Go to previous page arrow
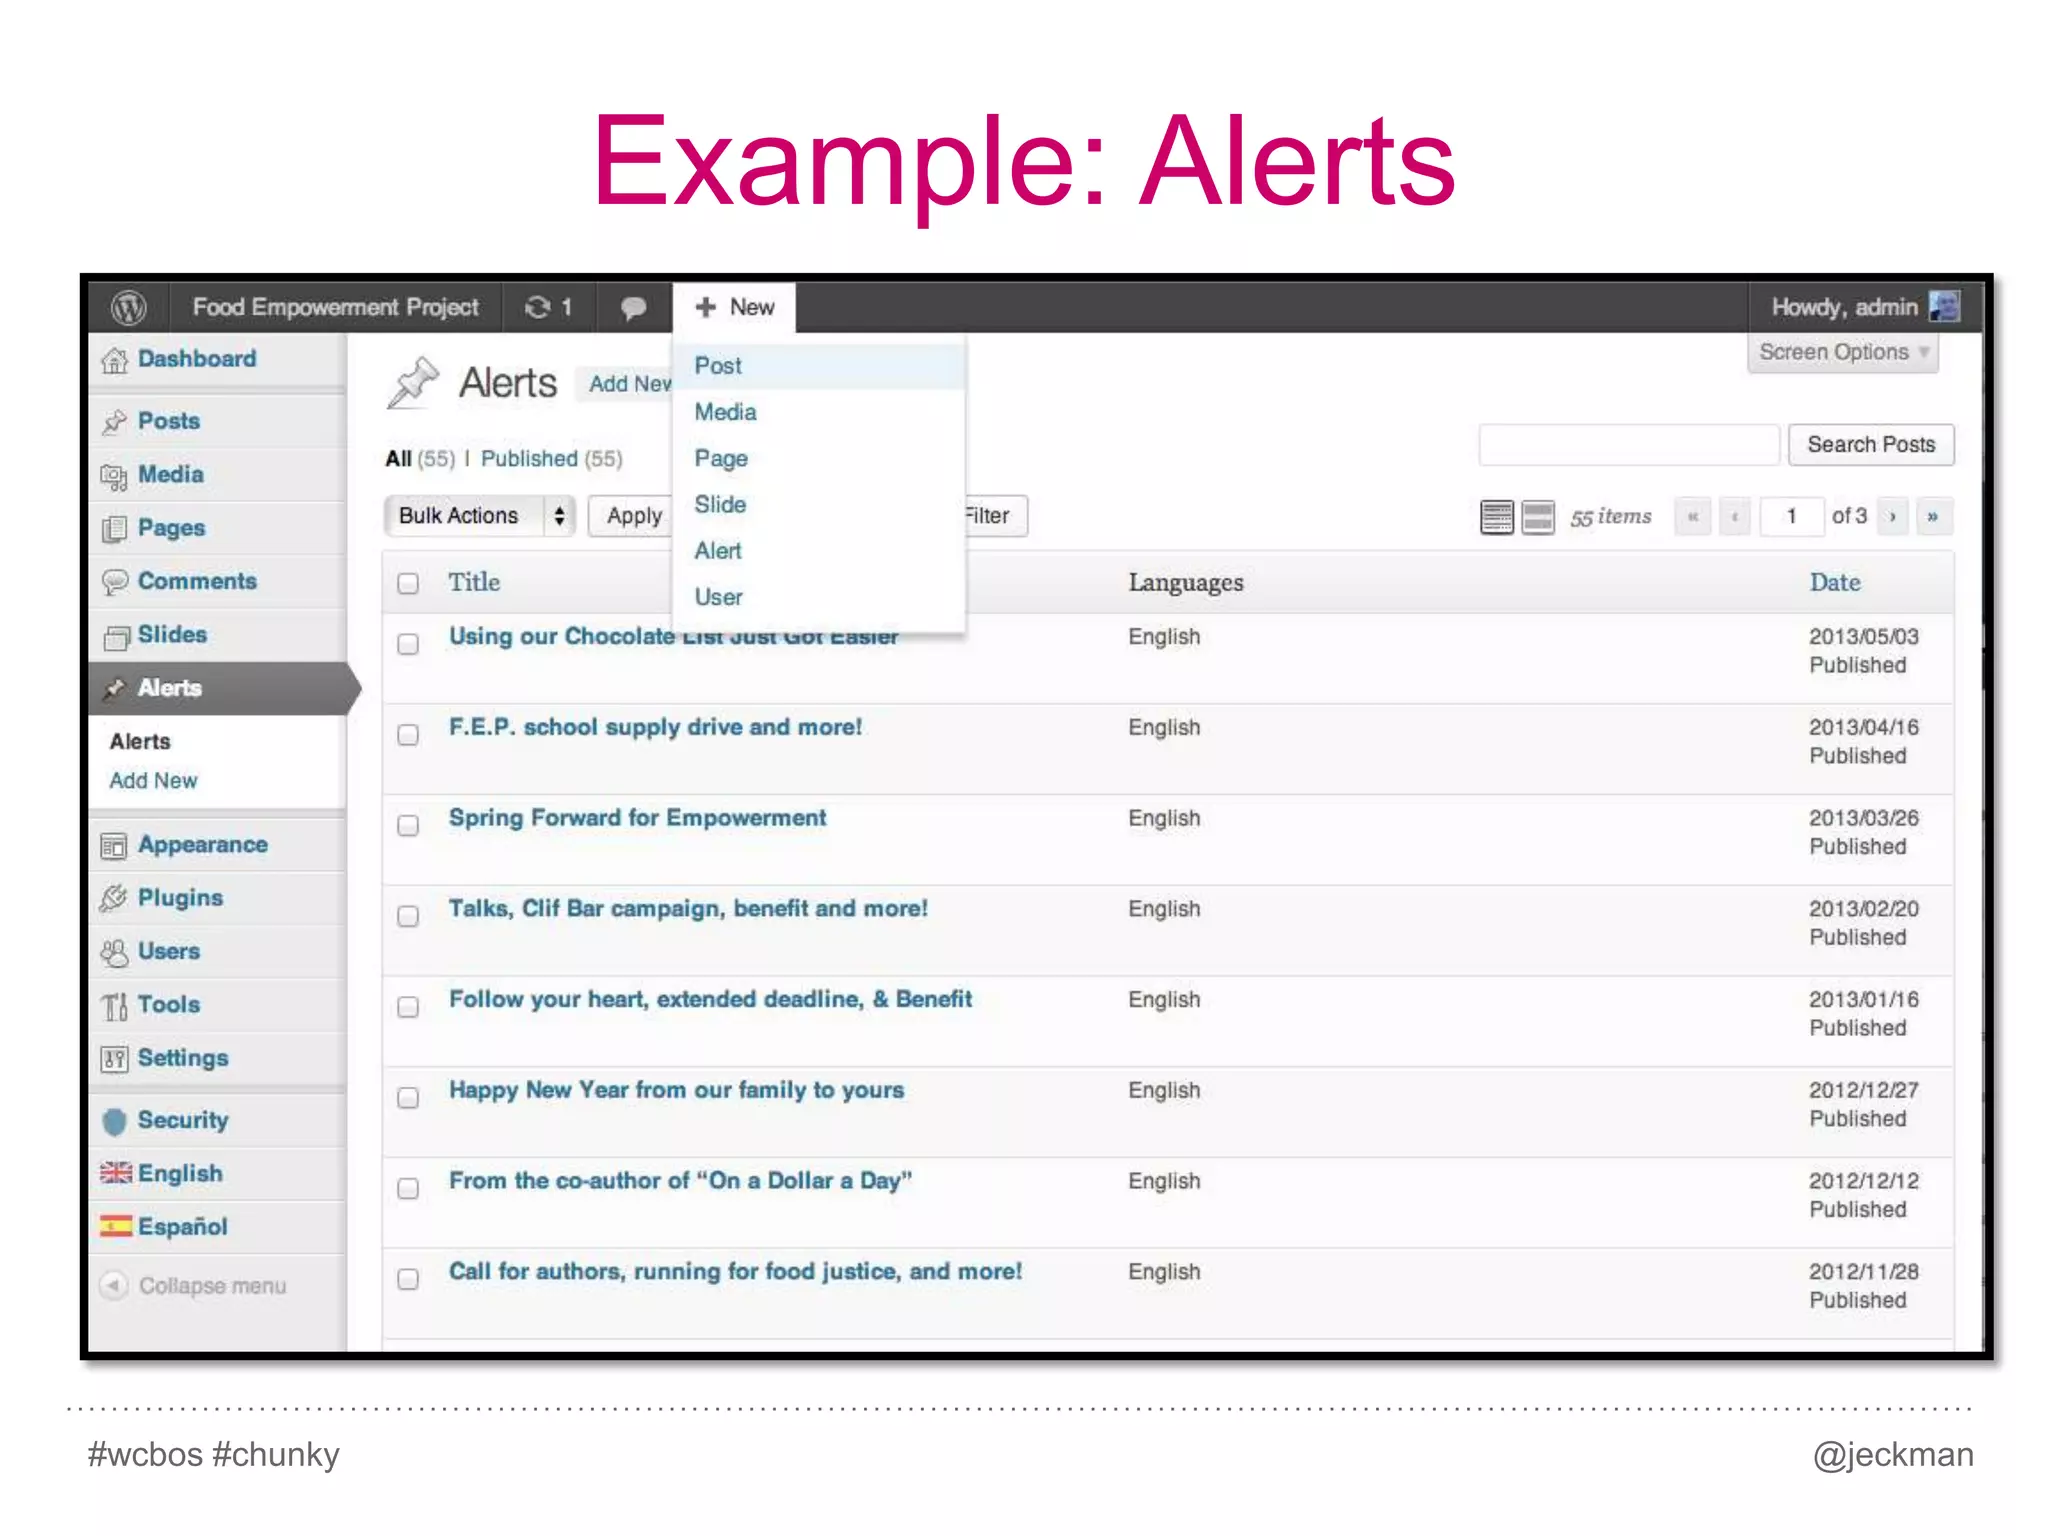The height and width of the screenshot is (1536, 2048). [1735, 517]
